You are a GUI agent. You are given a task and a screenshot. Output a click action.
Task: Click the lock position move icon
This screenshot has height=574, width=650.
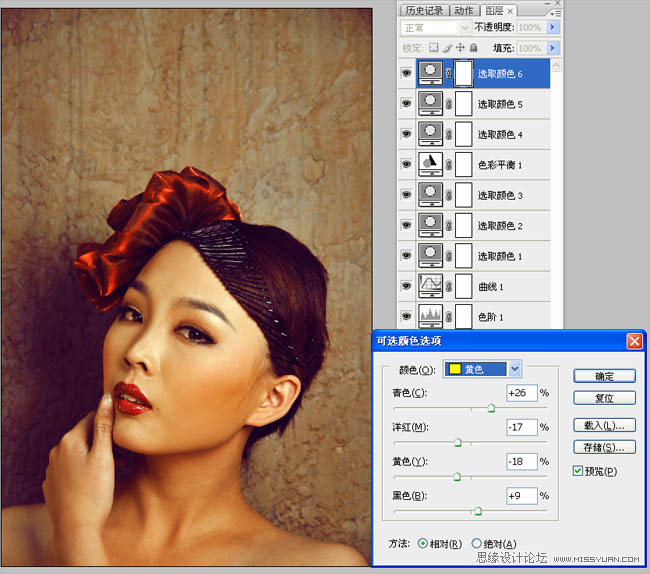click(461, 47)
